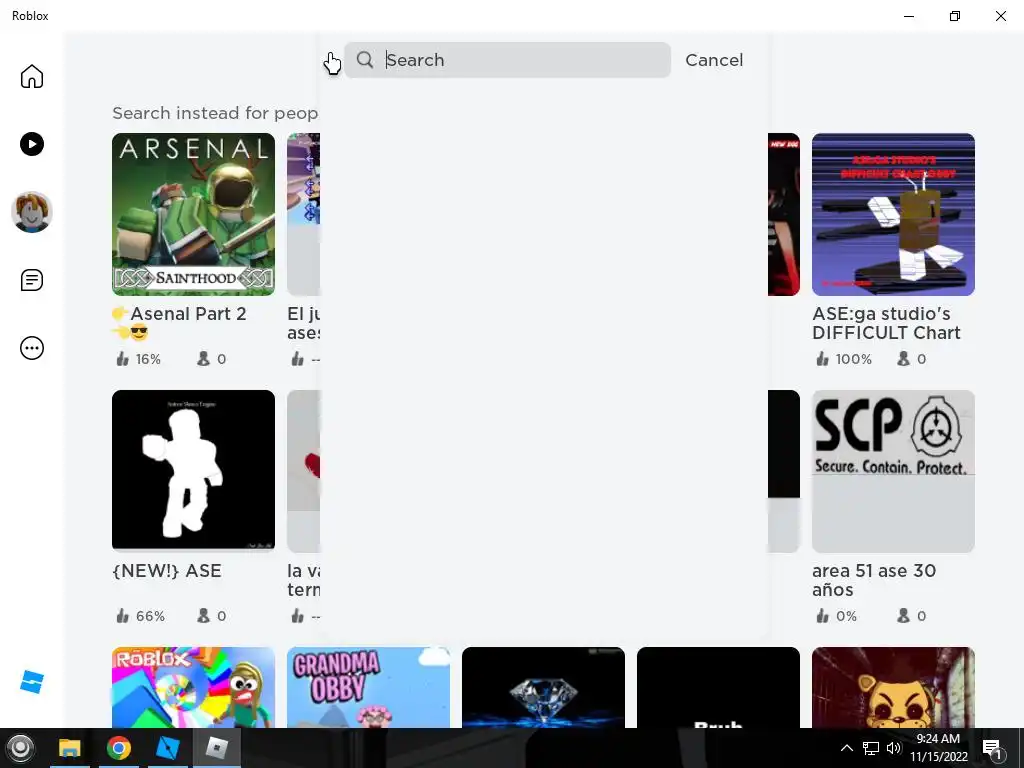Go to the Roblox Home icon

(x=31, y=76)
